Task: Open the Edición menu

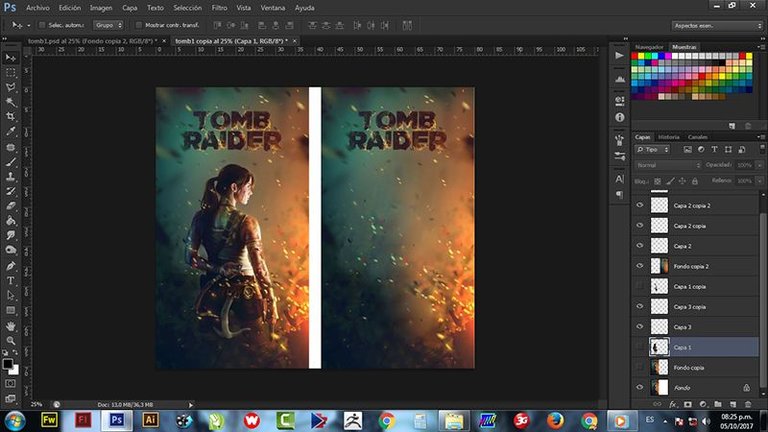Action: (70, 8)
